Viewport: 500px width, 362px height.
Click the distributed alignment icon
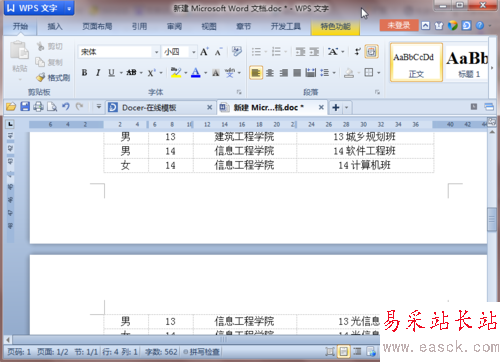[311, 72]
